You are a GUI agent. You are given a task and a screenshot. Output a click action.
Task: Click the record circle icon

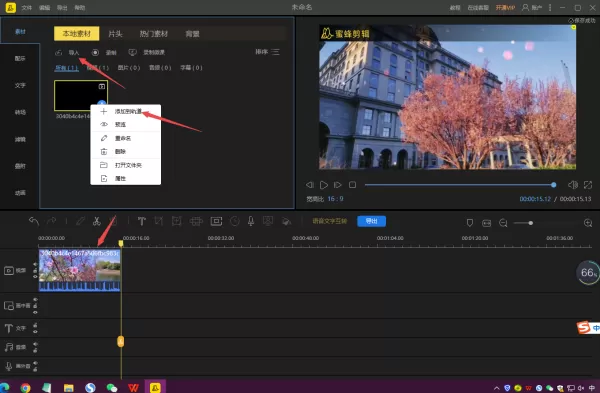point(95,52)
